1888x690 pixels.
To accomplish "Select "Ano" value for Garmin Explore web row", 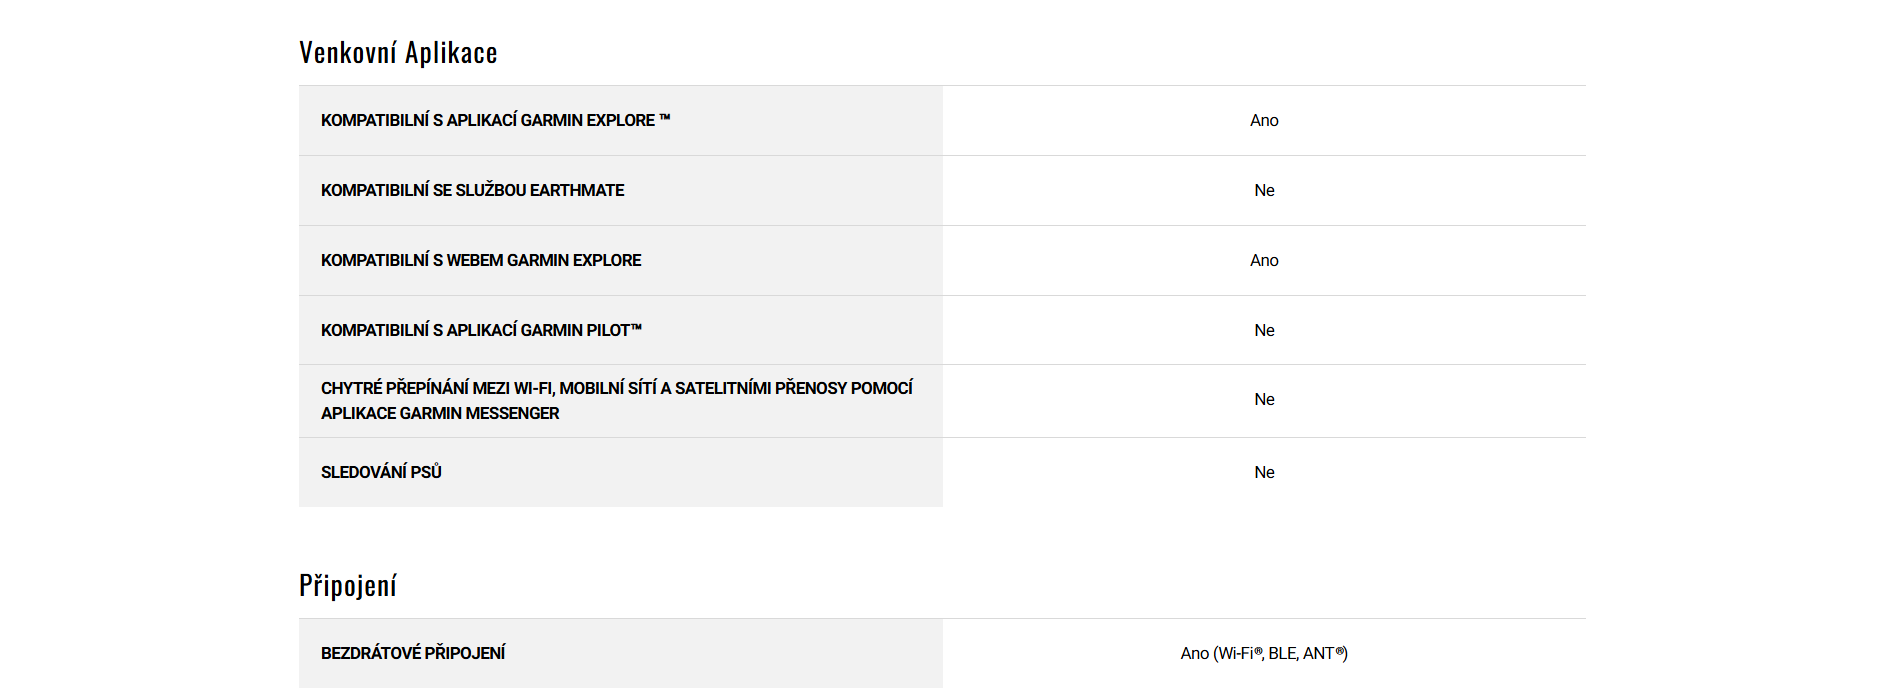I will [x=1264, y=260].
